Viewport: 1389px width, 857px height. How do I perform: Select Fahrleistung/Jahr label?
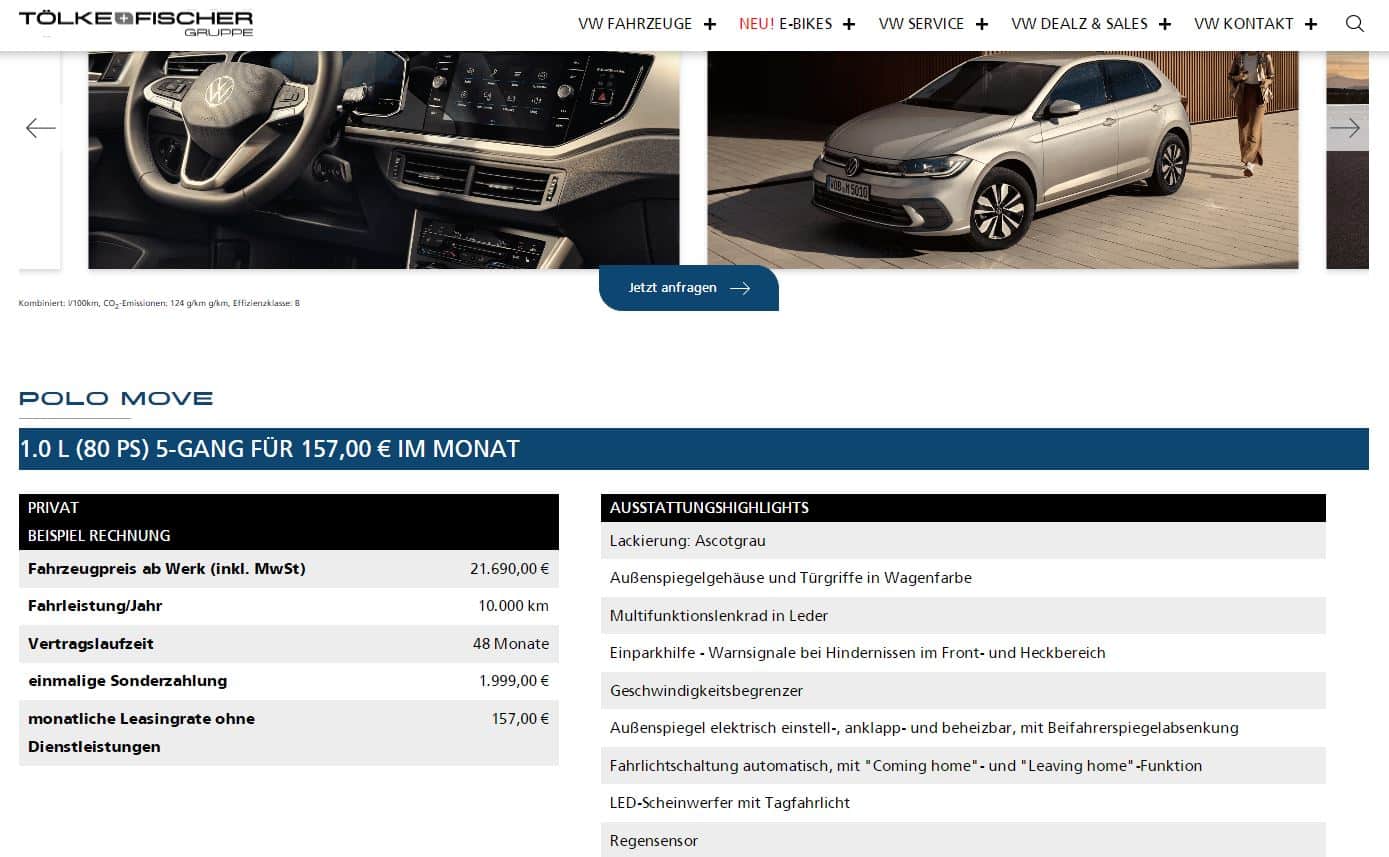tap(95, 606)
